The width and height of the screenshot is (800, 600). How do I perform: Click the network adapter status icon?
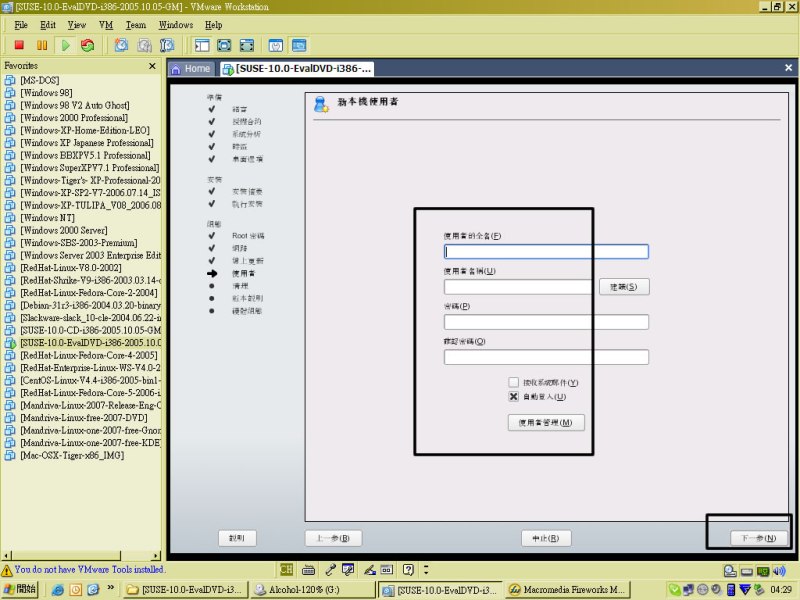(x=763, y=571)
